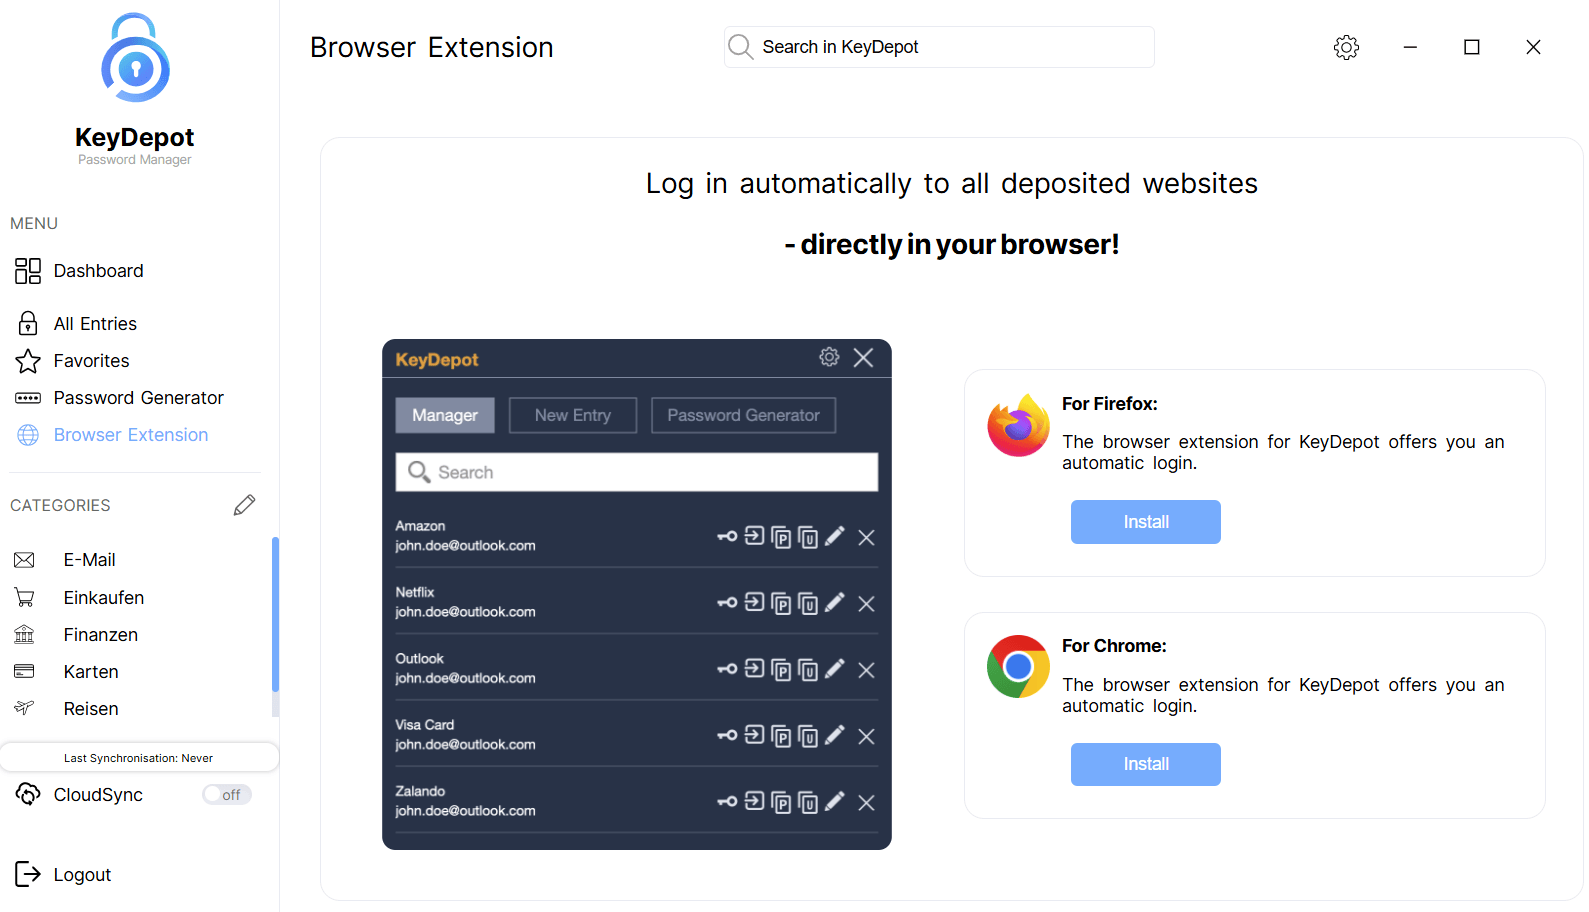The height and width of the screenshot is (912, 1589).
Task: Click the card icon beside Karten
Action: (24, 671)
